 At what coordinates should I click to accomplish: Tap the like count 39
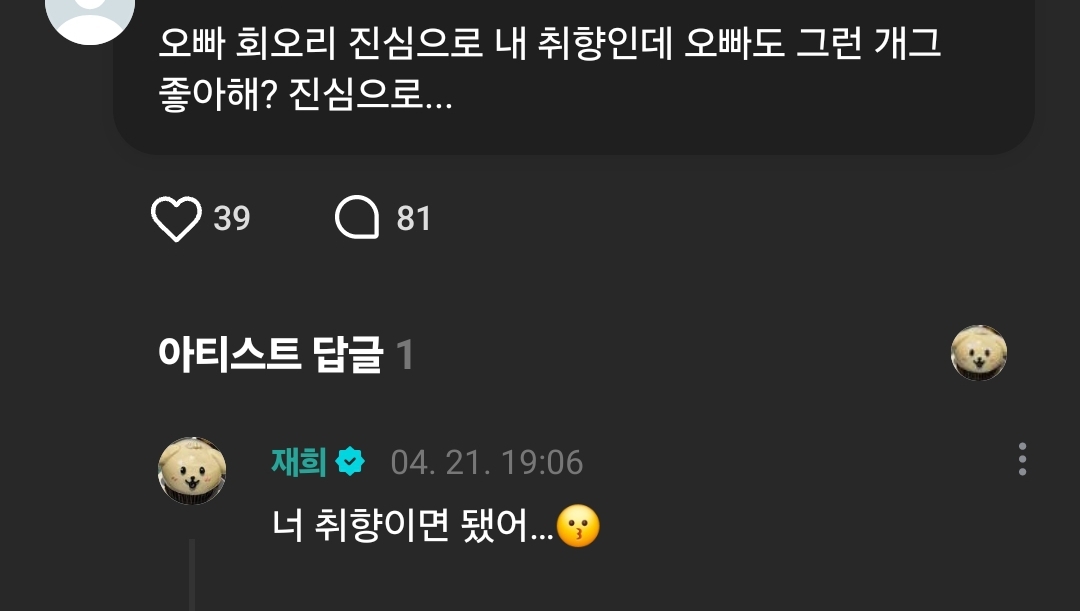[231, 218]
